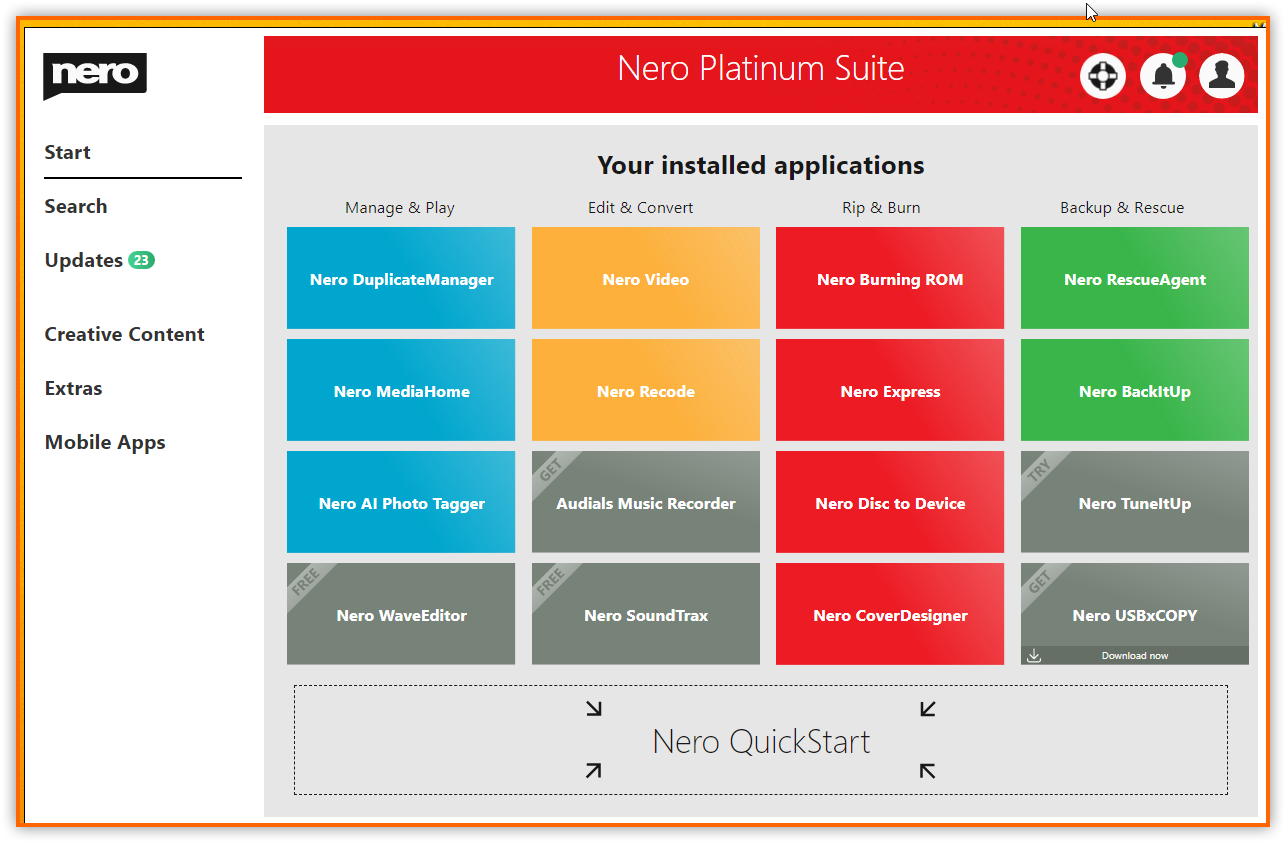The width and height of the screenshot is (1286, 843).
Task: Click the Edit & Convert column heading
Action: click(x=640, y=208)
